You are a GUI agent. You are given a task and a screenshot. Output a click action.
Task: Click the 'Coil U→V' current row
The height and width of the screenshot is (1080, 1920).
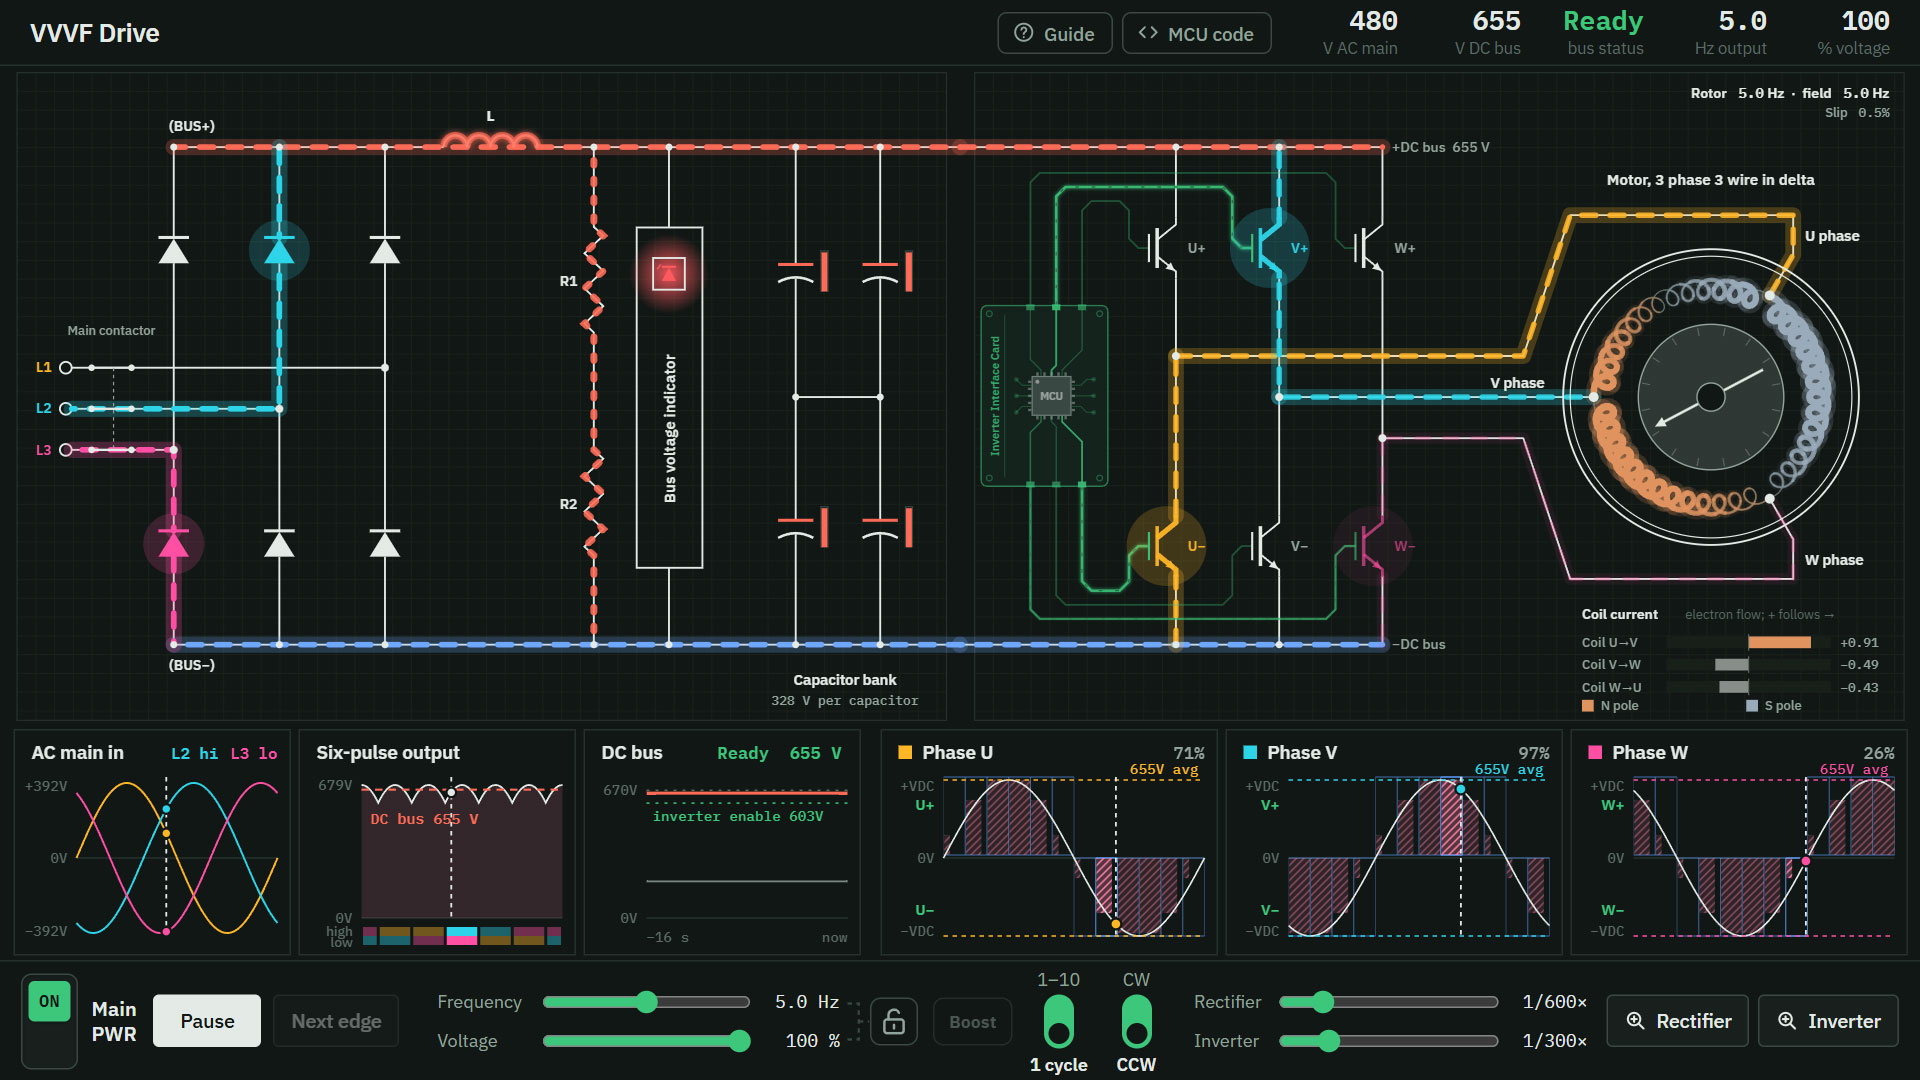(1730, 642)
